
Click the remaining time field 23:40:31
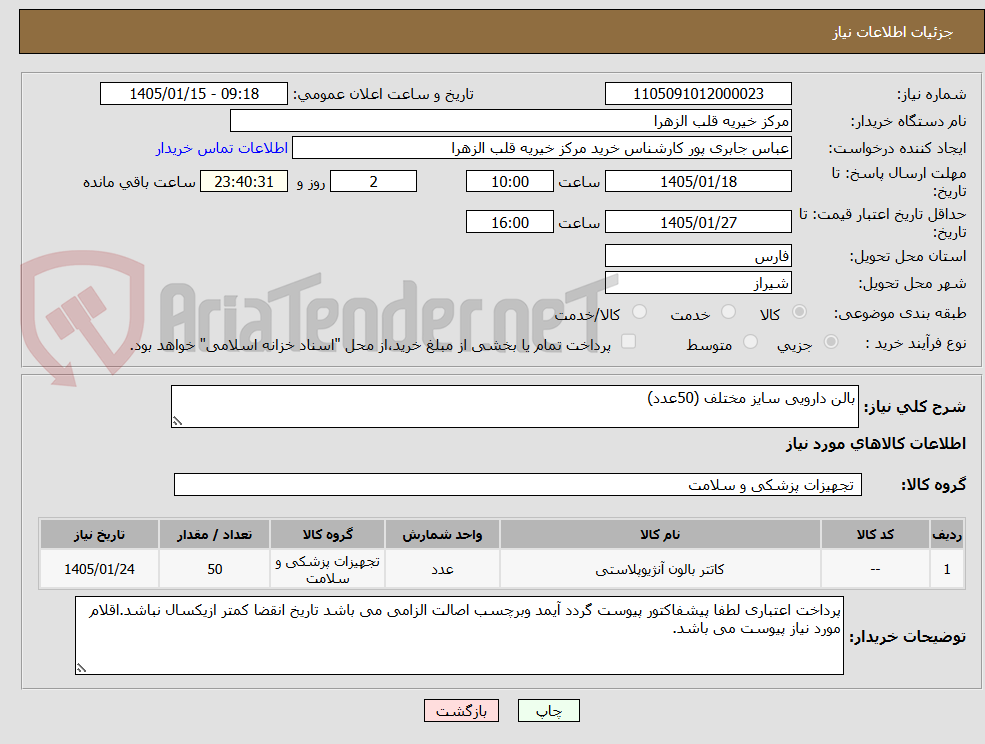pyautogui.click(x=244, y=182)
